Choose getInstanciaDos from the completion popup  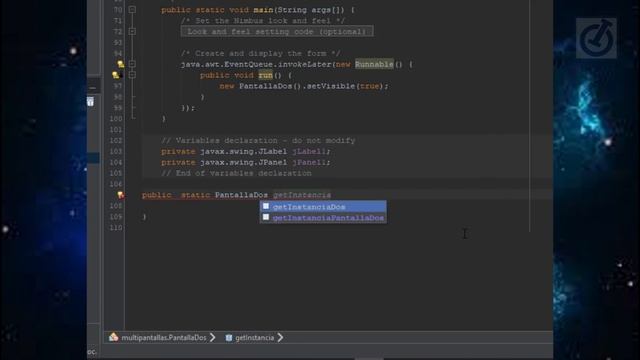(323, 207)
